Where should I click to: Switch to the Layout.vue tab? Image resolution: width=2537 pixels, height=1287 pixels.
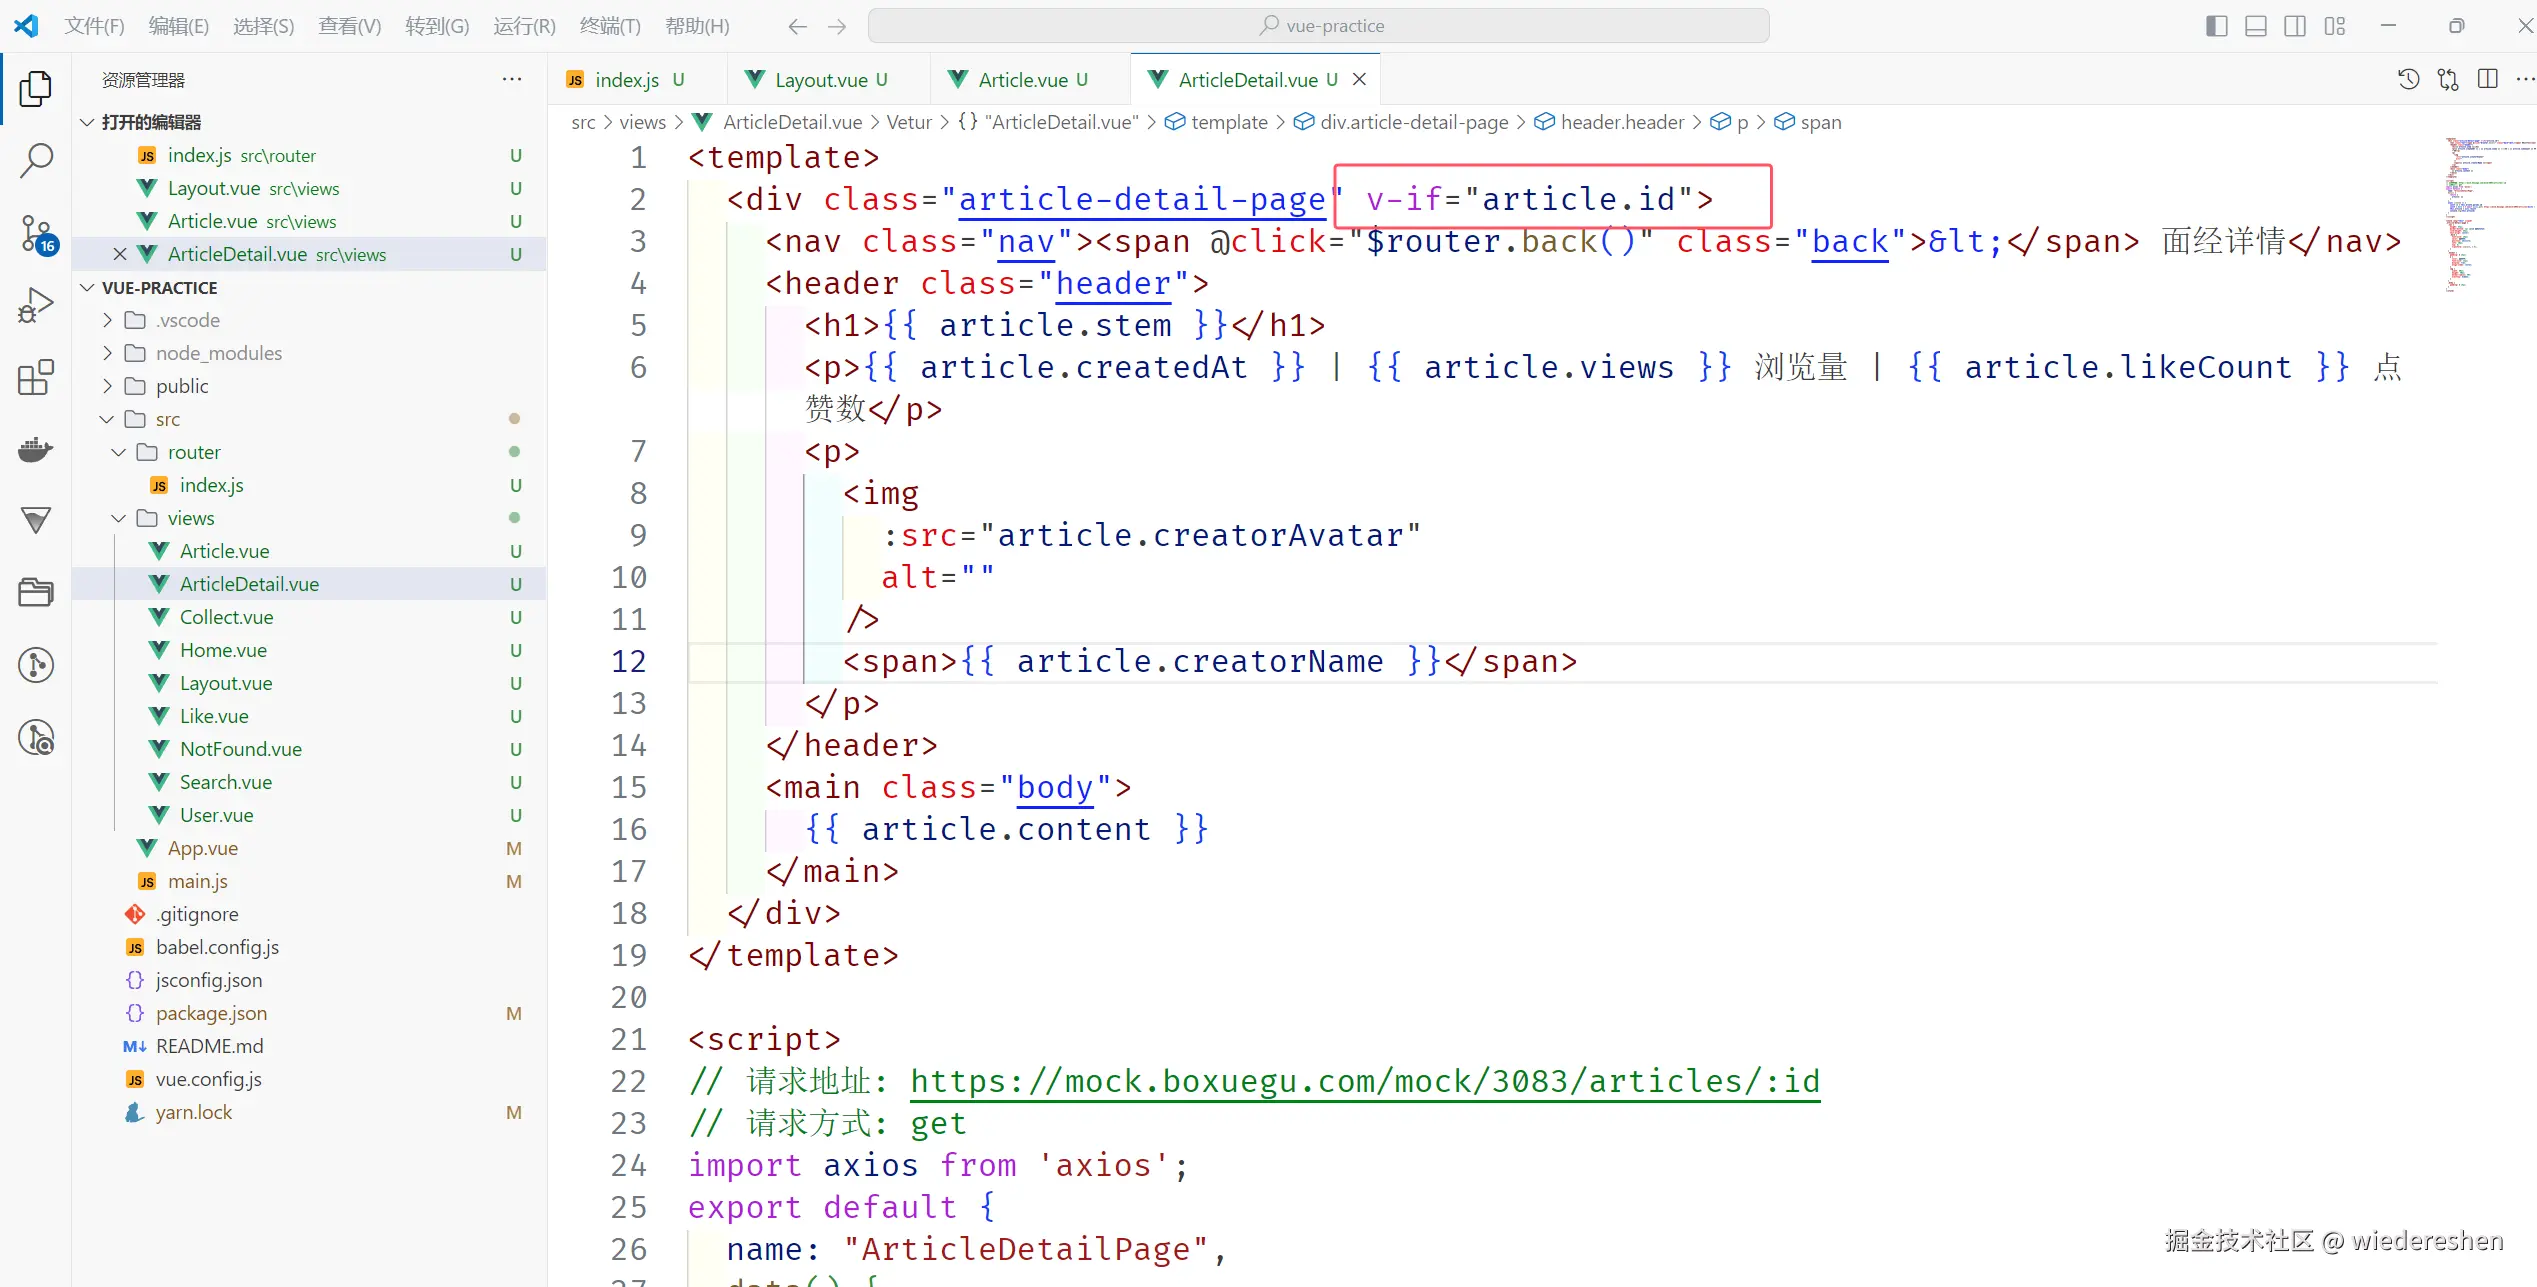click(x=821, y=80)
